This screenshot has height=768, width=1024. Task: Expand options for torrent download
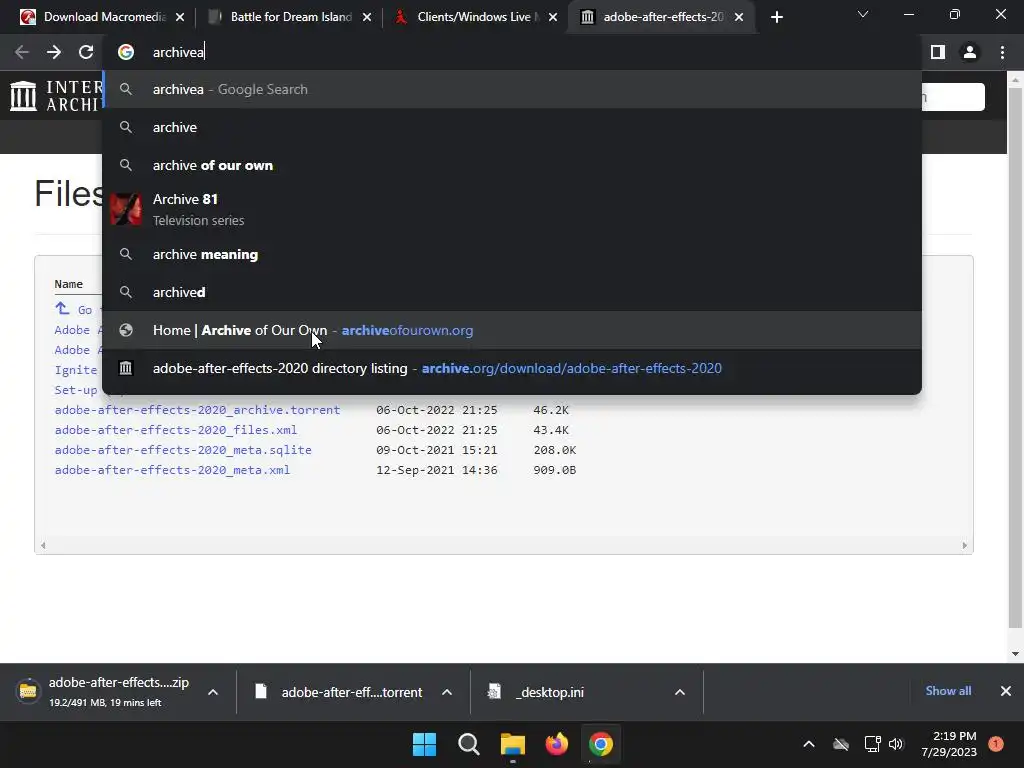click(447, 692)
